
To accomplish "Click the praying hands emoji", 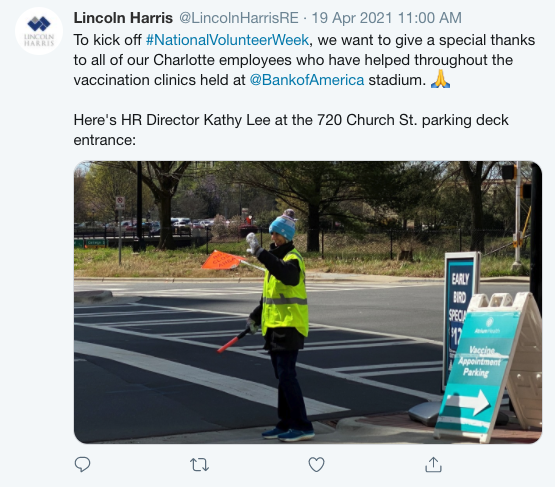I will tap(440, 79).
